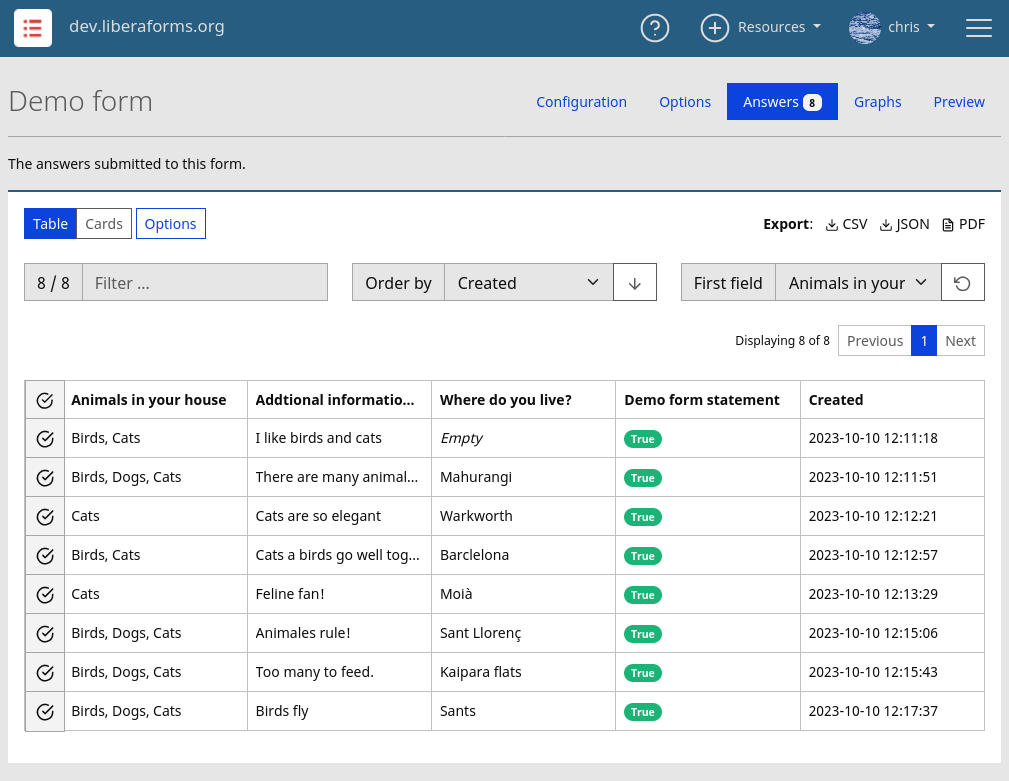Click dev.liberaforms.org site link
The height and width of the screenshot is (781, 1009).
coord(147,26)
